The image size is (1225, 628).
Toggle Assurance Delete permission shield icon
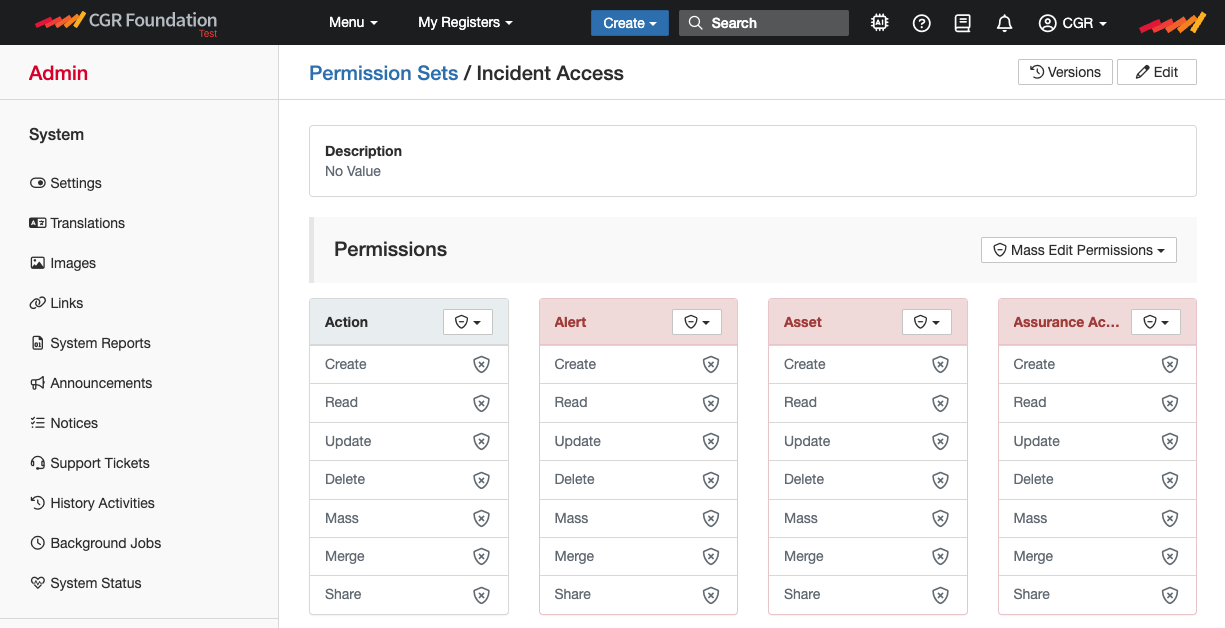pos(1170,480)
